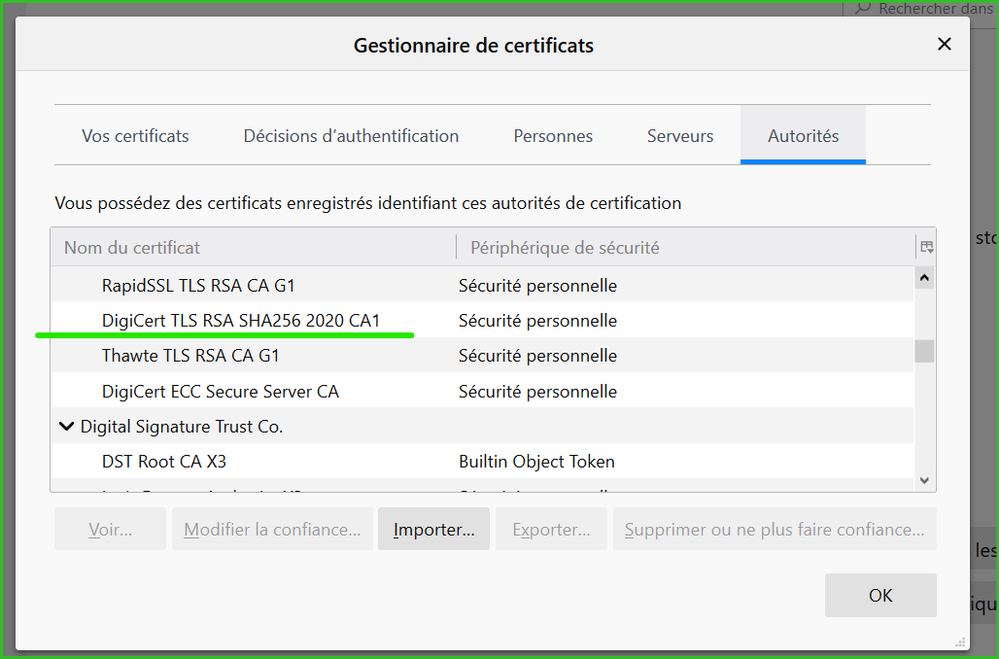Select the RapidSSL TLS RSA CA G1 certificate
This screenshot has width=999, height=659.
pyautogui.click(x=198, y=286)
